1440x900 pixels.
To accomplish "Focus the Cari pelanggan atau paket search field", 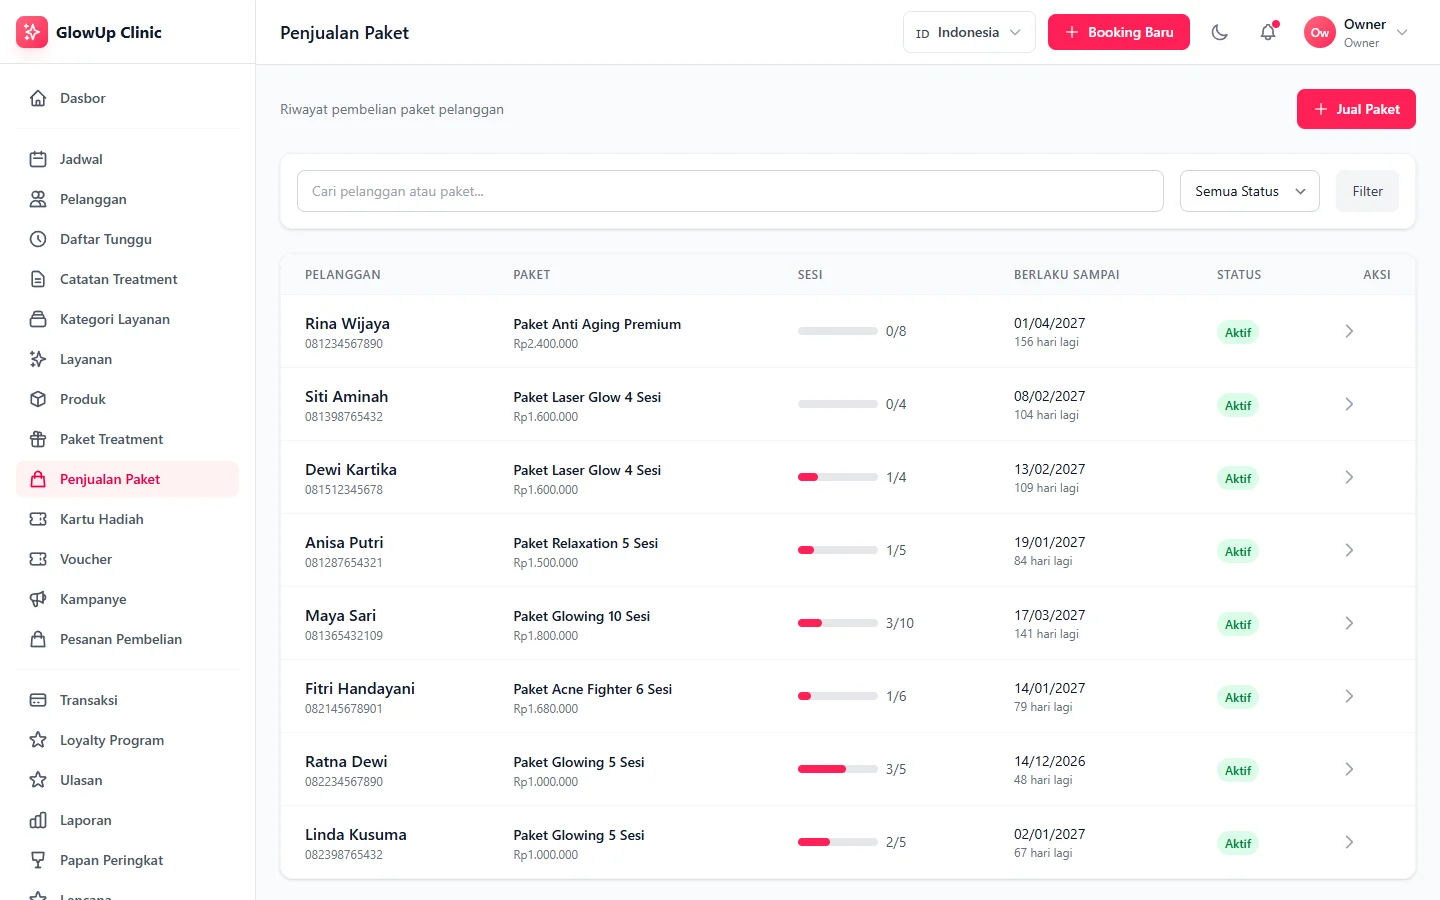I will pyautogui.click(x=730, y=191).
